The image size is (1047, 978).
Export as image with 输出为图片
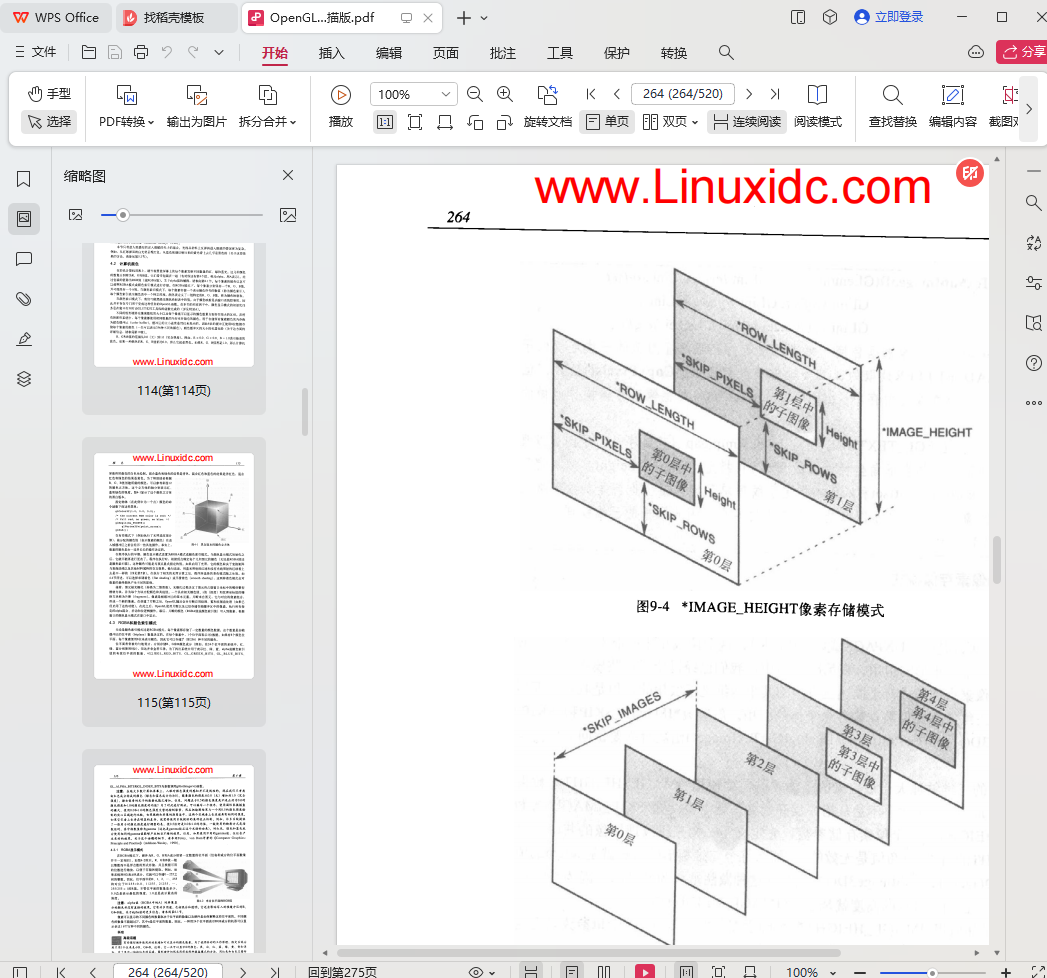(x=196, y=107)
